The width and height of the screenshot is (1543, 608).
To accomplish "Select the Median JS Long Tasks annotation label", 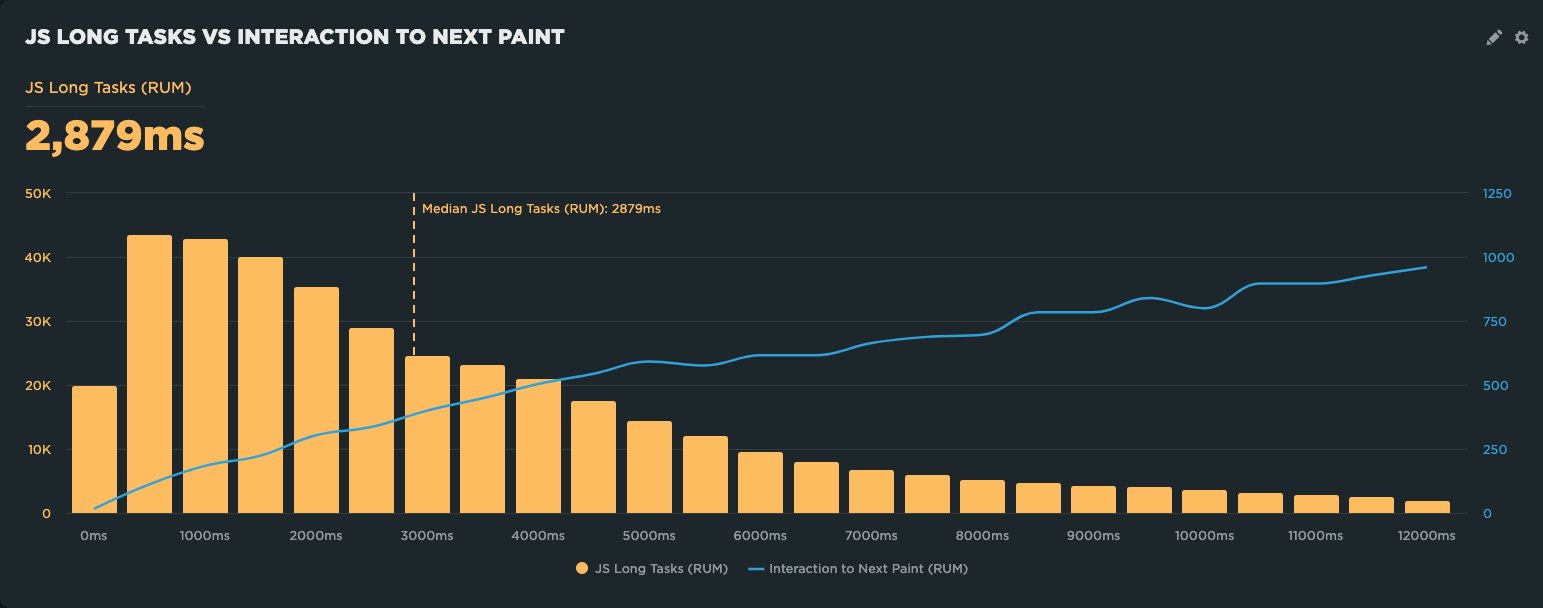I will point(540,209).
